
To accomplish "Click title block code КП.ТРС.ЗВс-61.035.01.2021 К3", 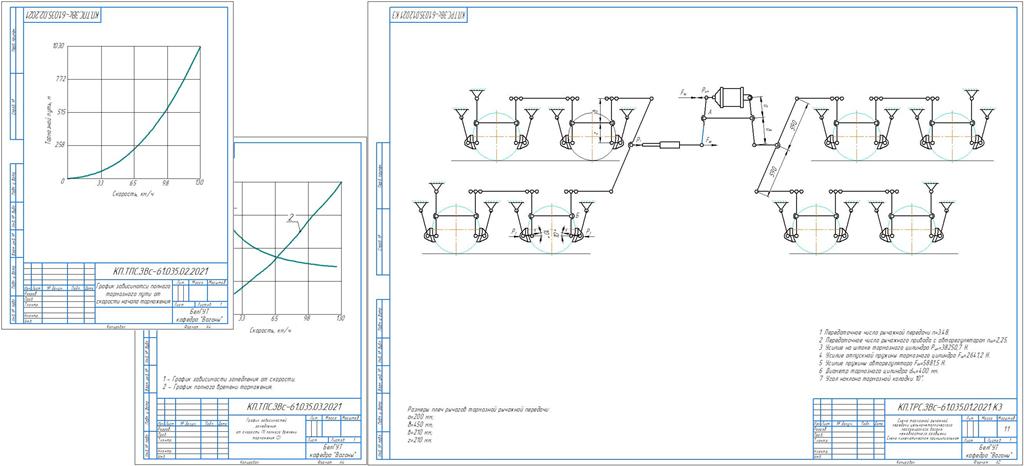I will (x=951, y=406).
